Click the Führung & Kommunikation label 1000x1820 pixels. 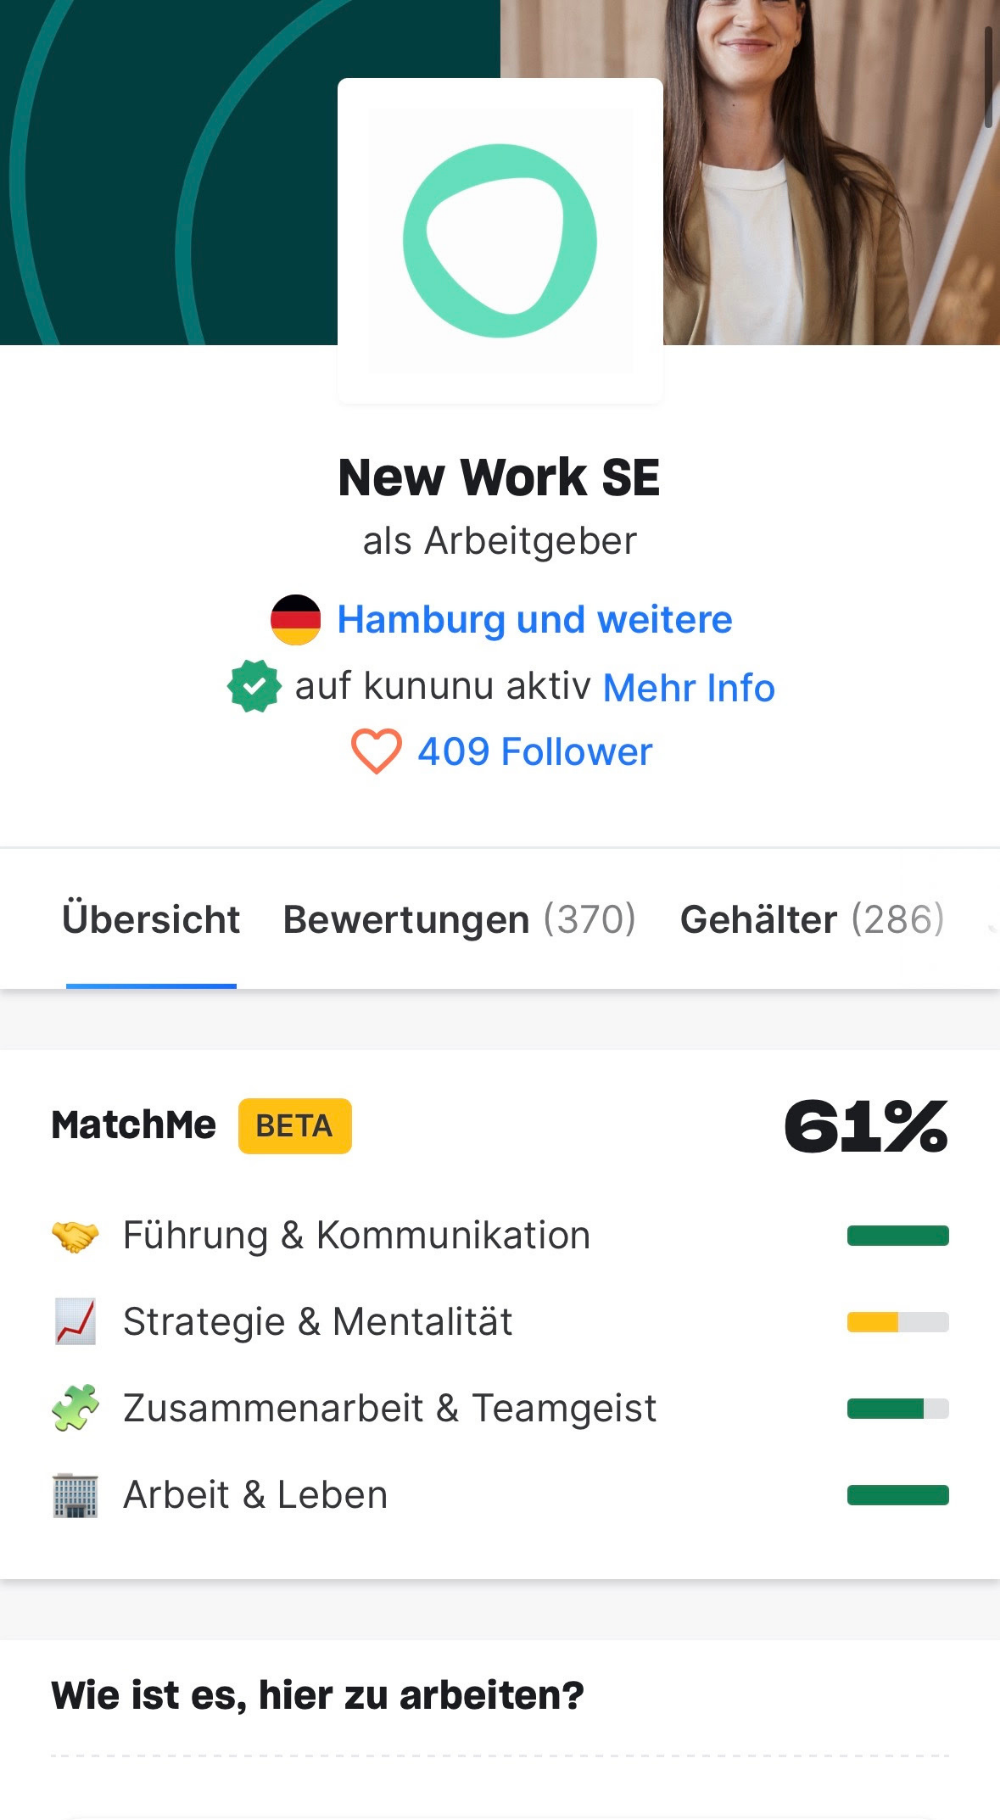356,1235
